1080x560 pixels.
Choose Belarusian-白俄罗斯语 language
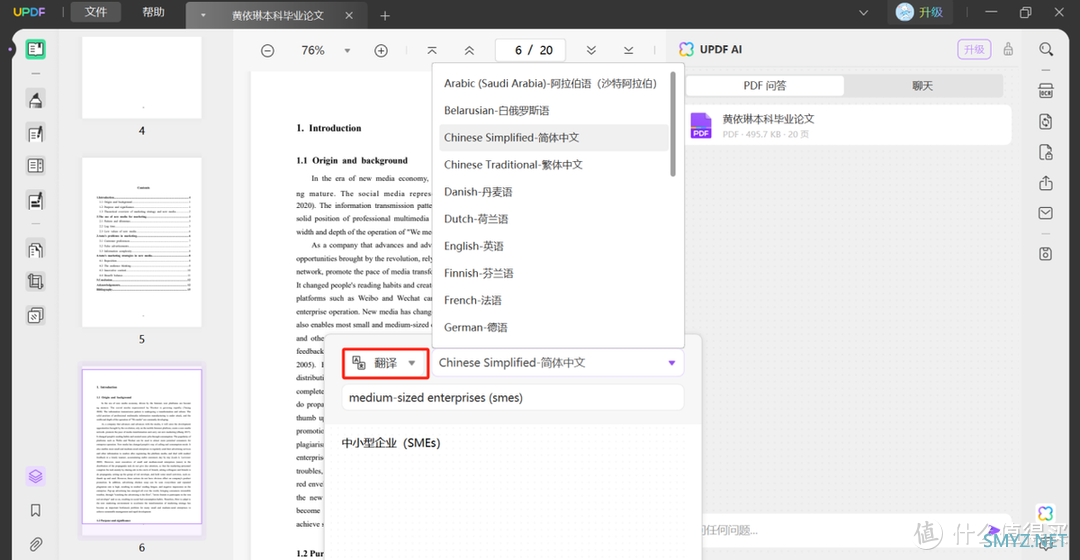click(x=553, y=110)
